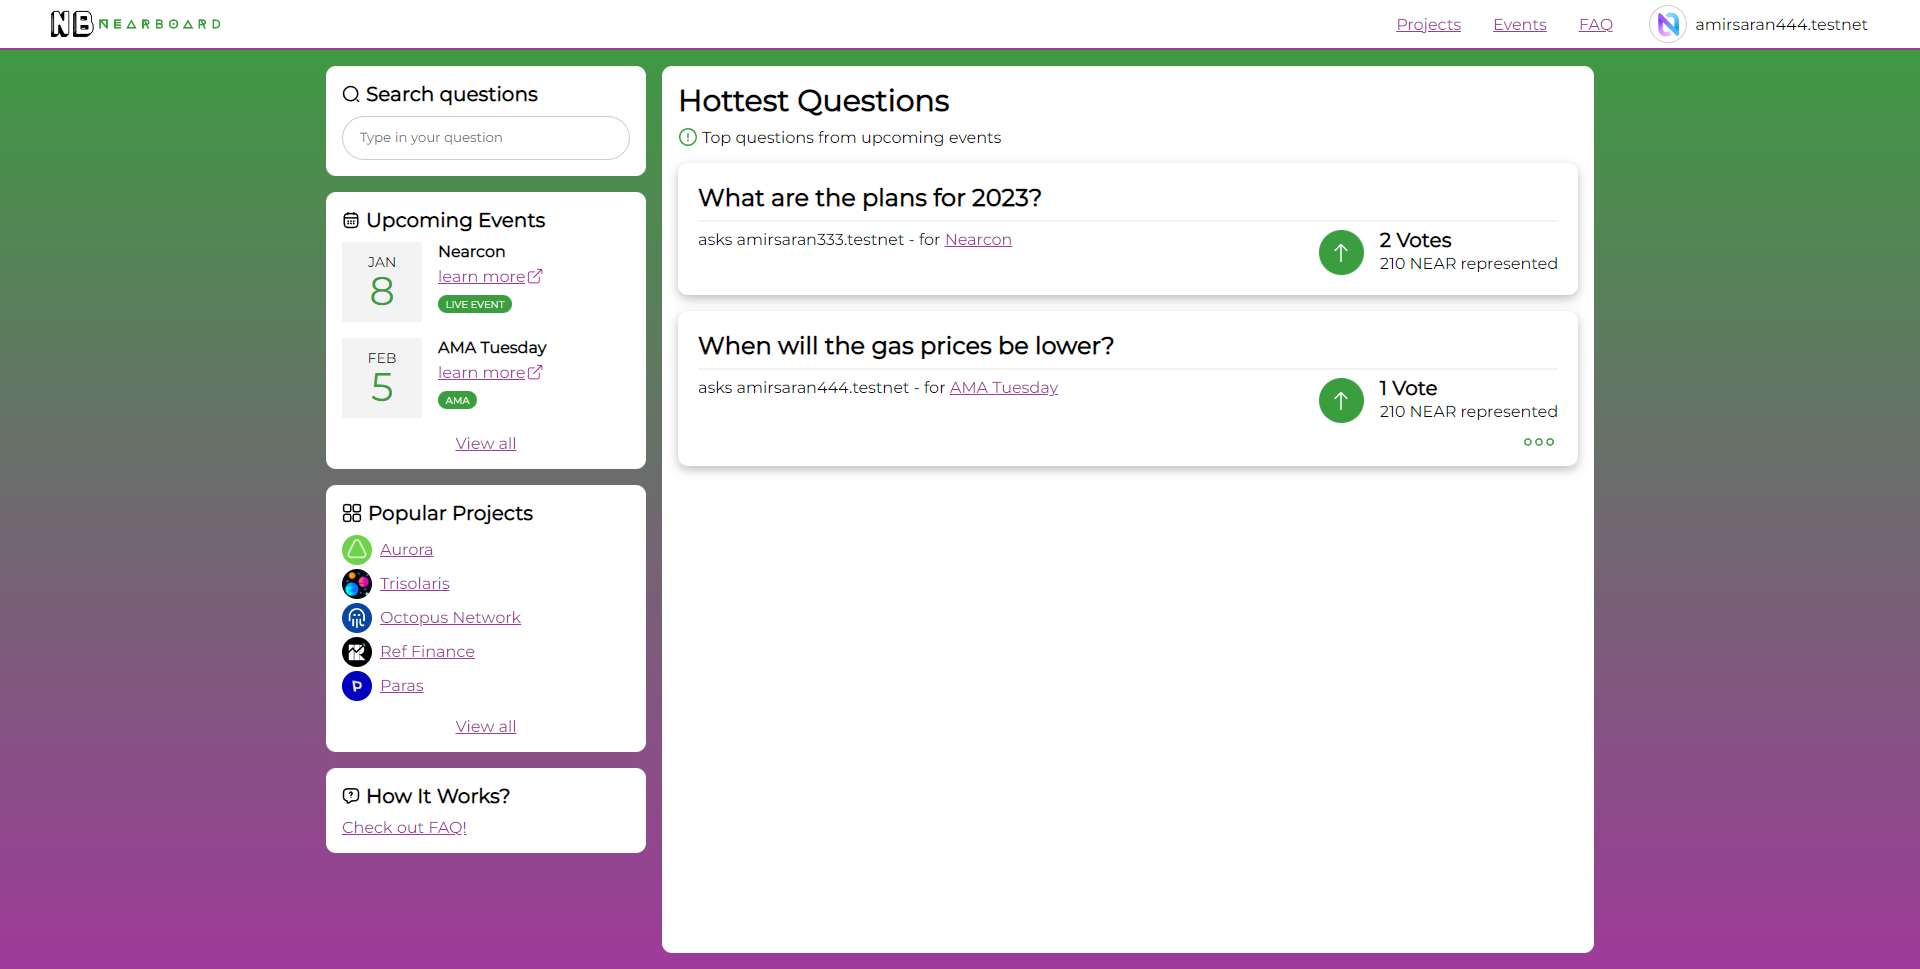The image size is (1920, 969).
Task: Click the info icon by Top questions
Action: pyautogui.click(x=688, y=137)
